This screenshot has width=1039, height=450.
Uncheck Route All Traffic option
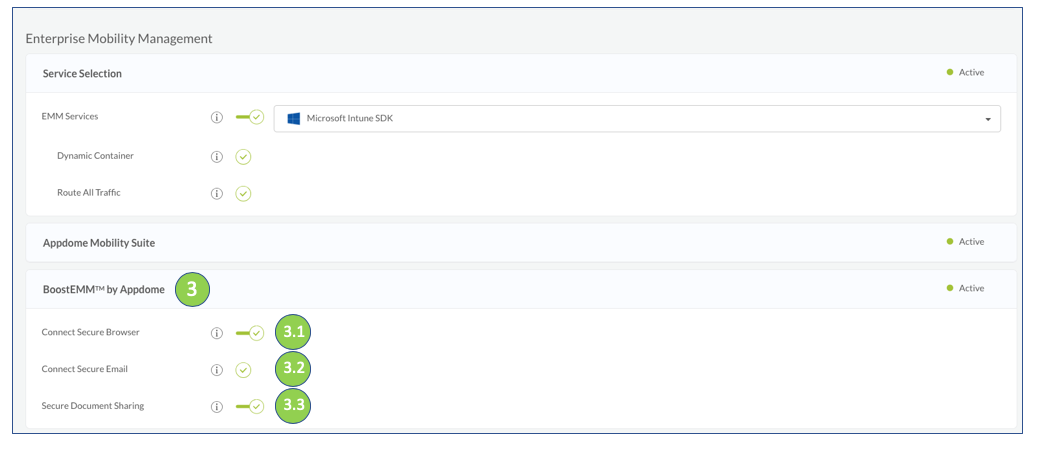(243, 193)
